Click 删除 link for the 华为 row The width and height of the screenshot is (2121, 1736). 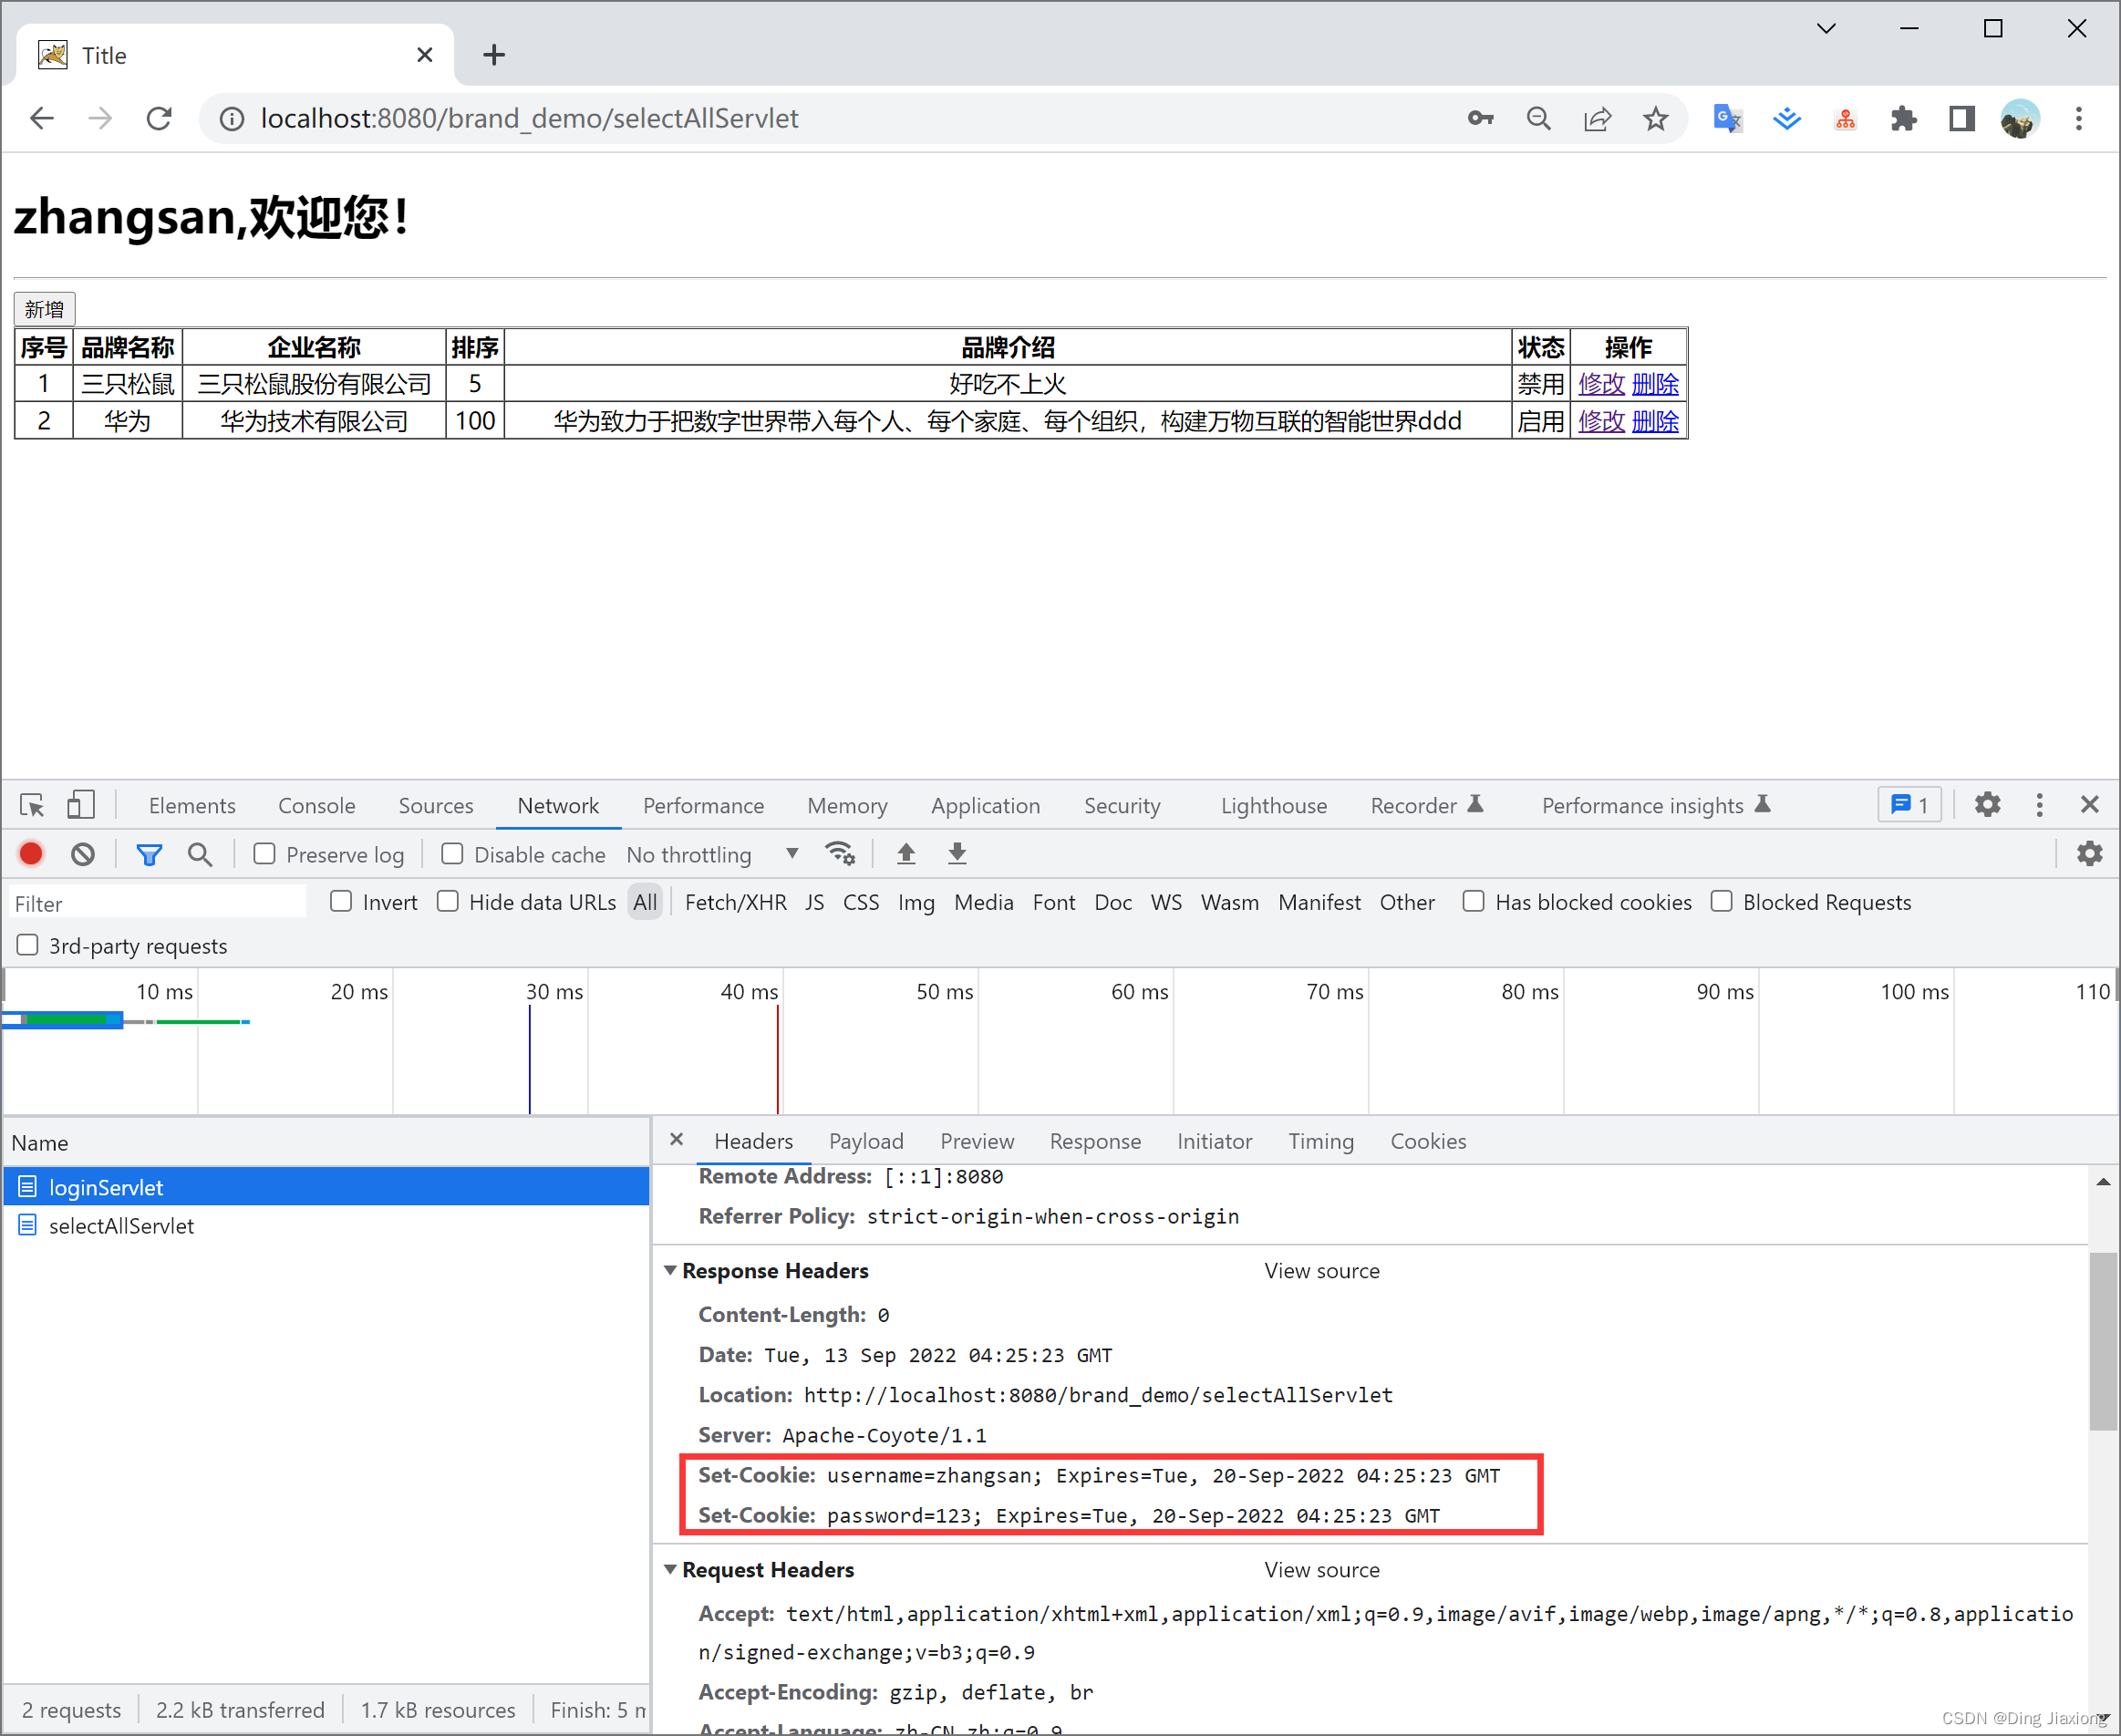coord(1655,421)
